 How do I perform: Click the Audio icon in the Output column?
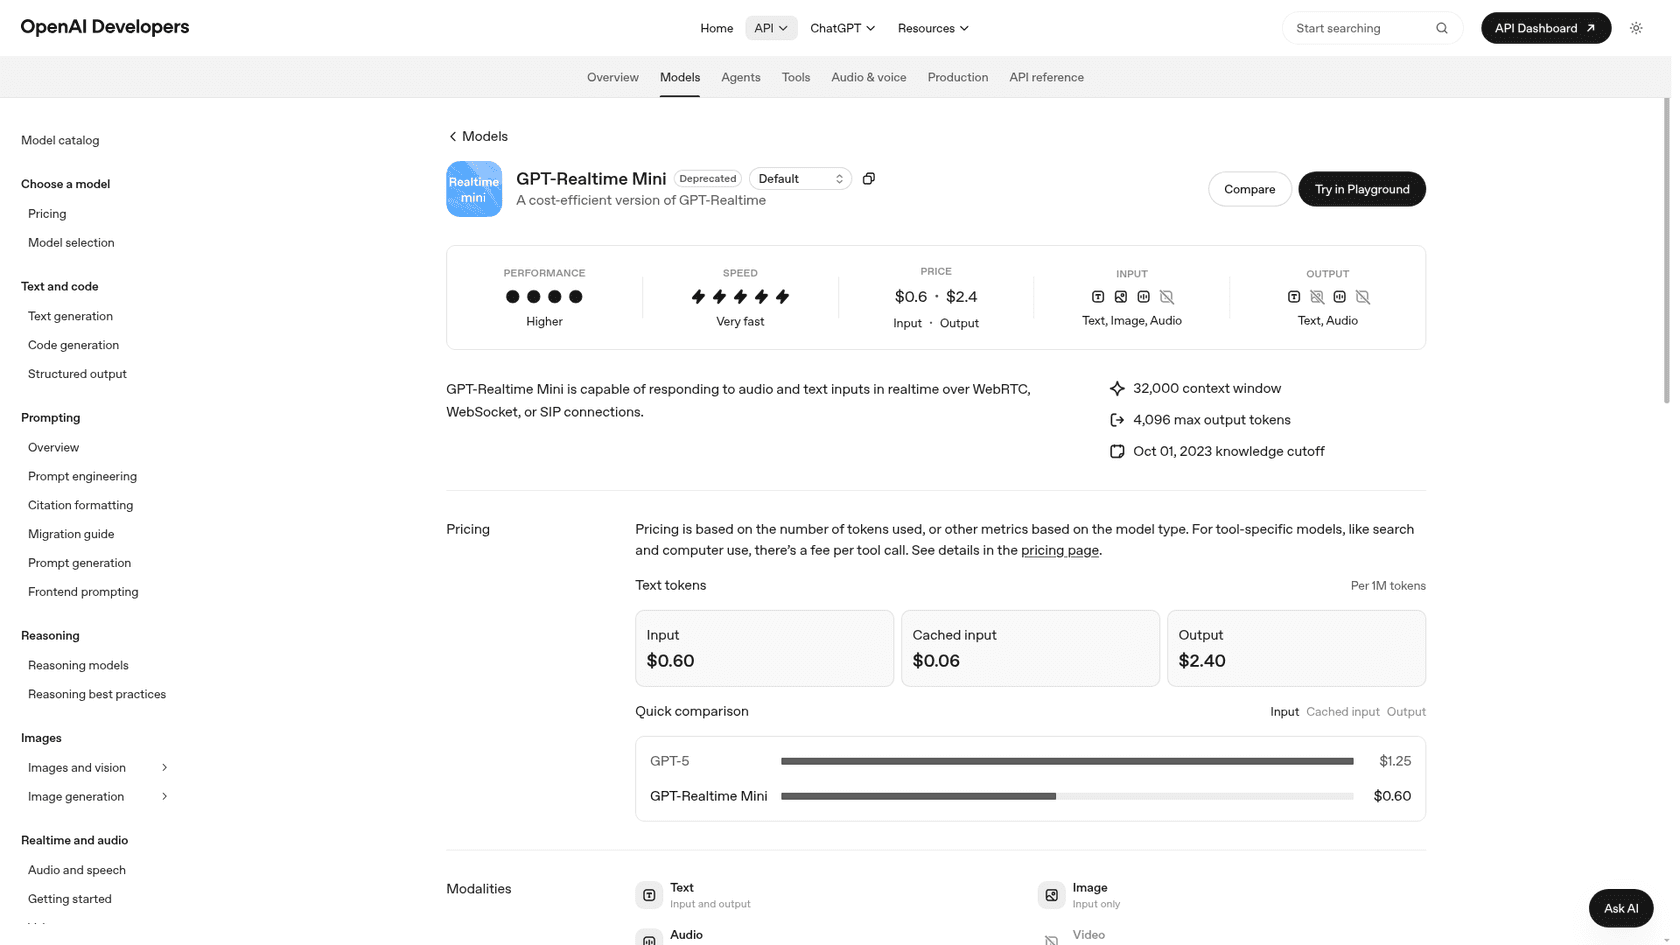coord(1340,297)
